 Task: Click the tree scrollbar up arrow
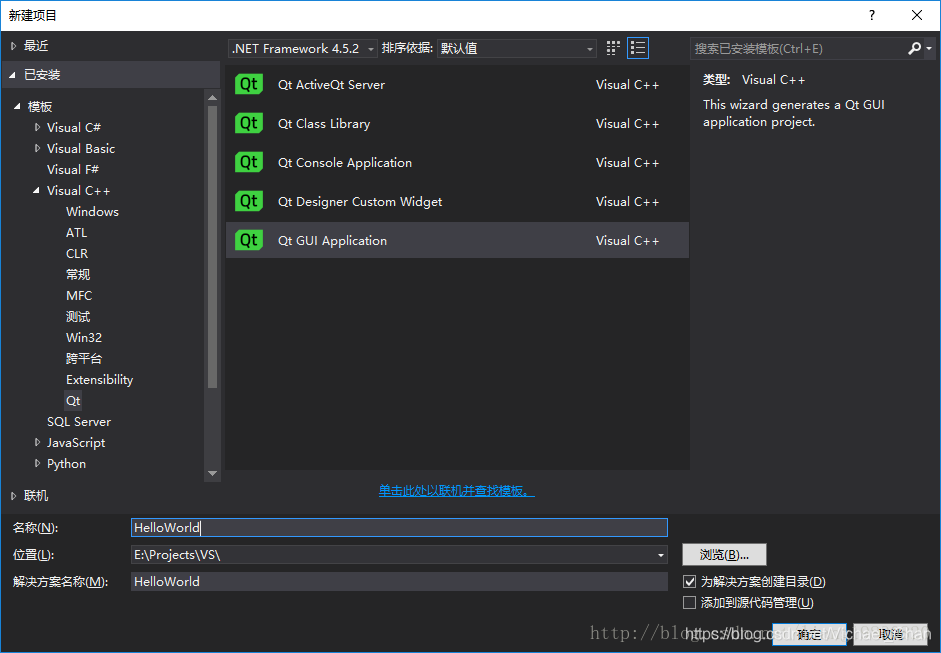pos(212,97)
